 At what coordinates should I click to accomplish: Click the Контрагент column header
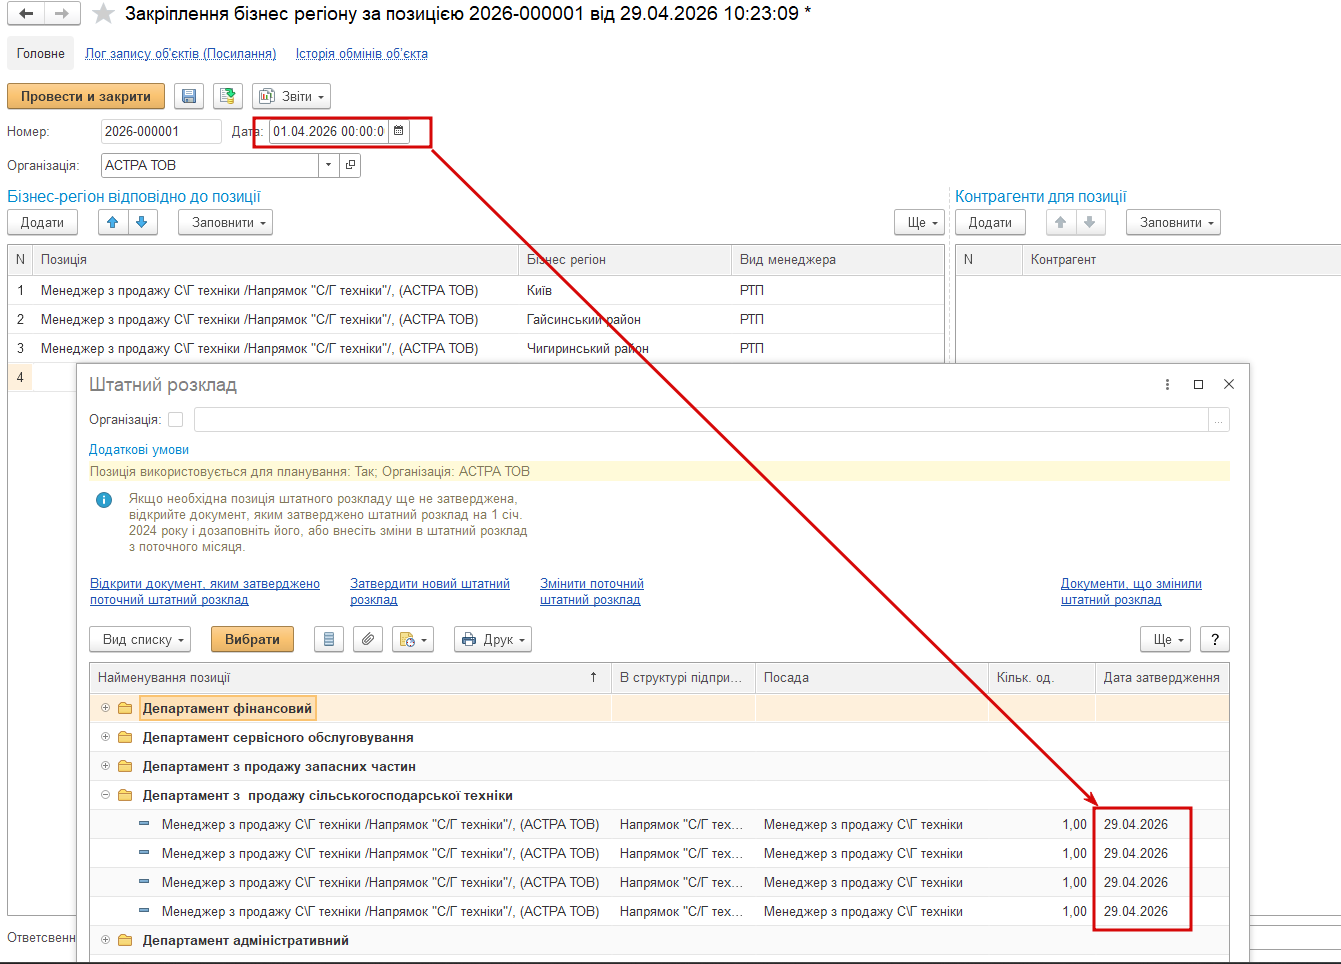click(x=1180, y=259)
